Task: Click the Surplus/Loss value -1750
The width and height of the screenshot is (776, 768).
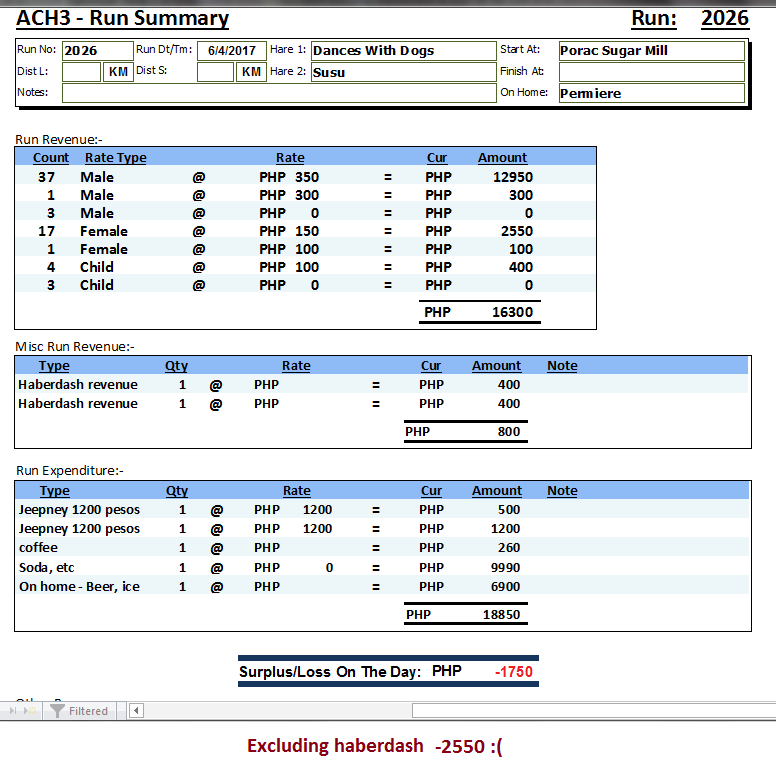Action: [x=514, y=672]
